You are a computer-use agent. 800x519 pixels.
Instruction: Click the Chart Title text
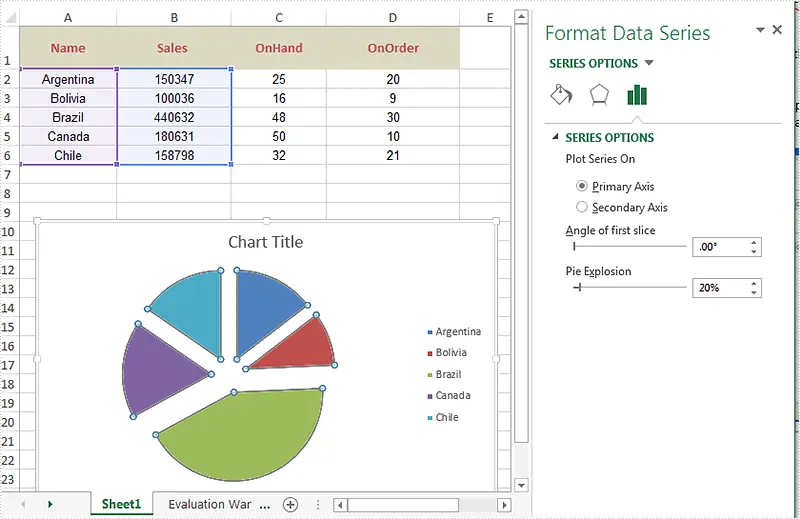coord(265,242)
